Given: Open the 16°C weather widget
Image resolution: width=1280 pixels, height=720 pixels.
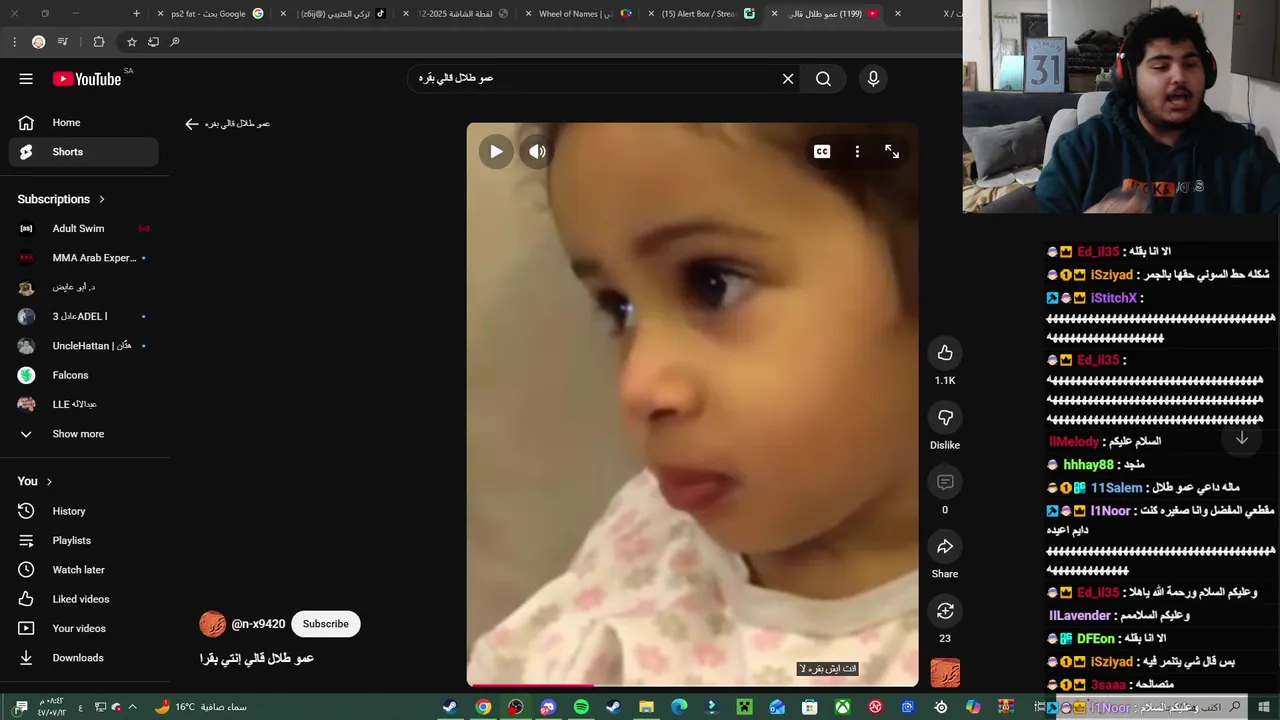Looking at the screenshot, I should tap(200, 707).
